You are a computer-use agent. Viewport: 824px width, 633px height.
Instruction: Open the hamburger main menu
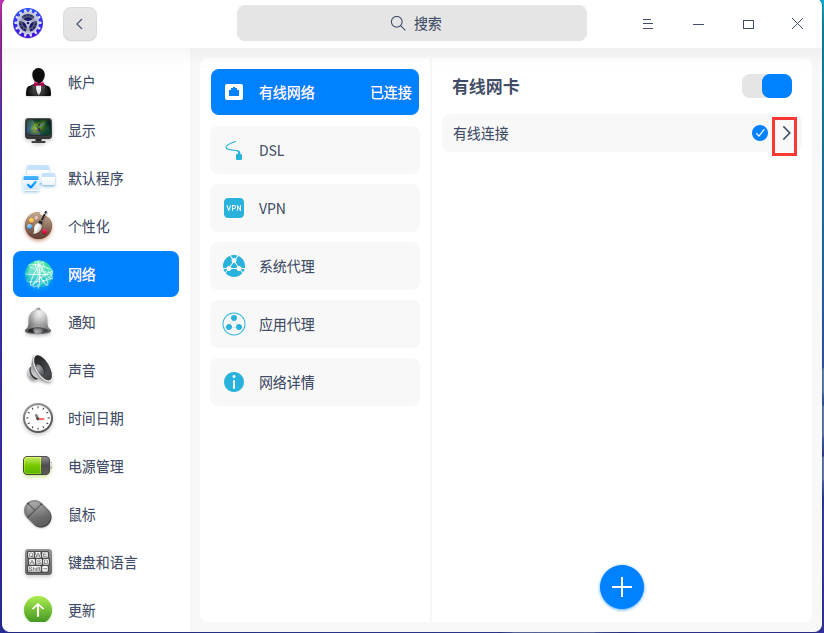[647, 24]
